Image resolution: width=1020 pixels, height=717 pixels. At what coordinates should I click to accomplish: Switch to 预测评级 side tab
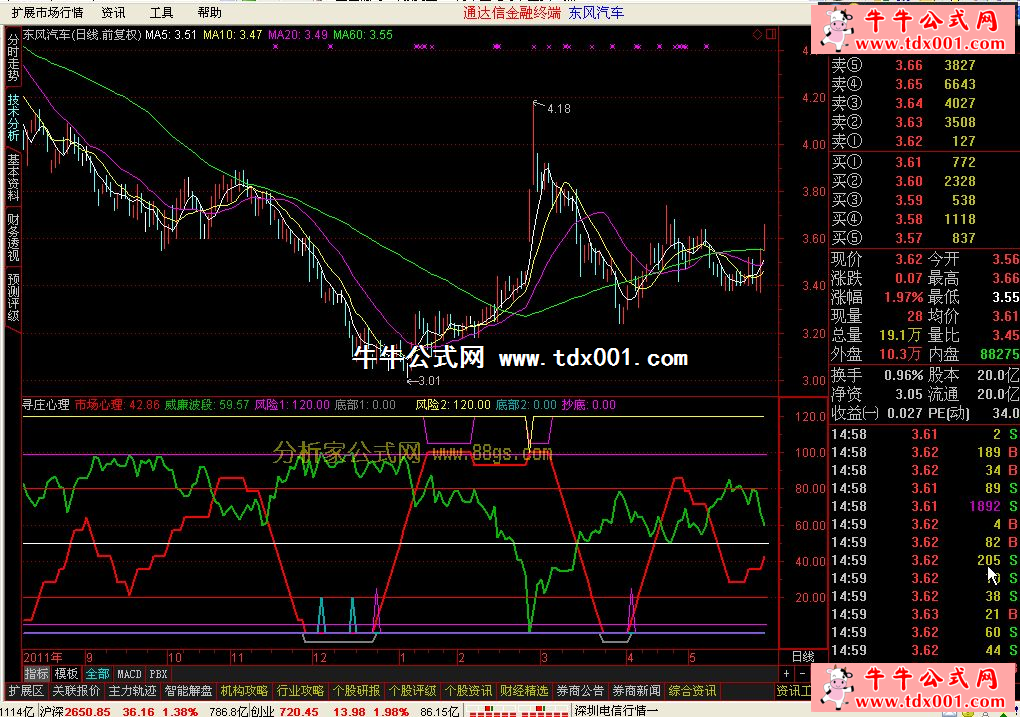pyautogui.click(x=13, y=297)
